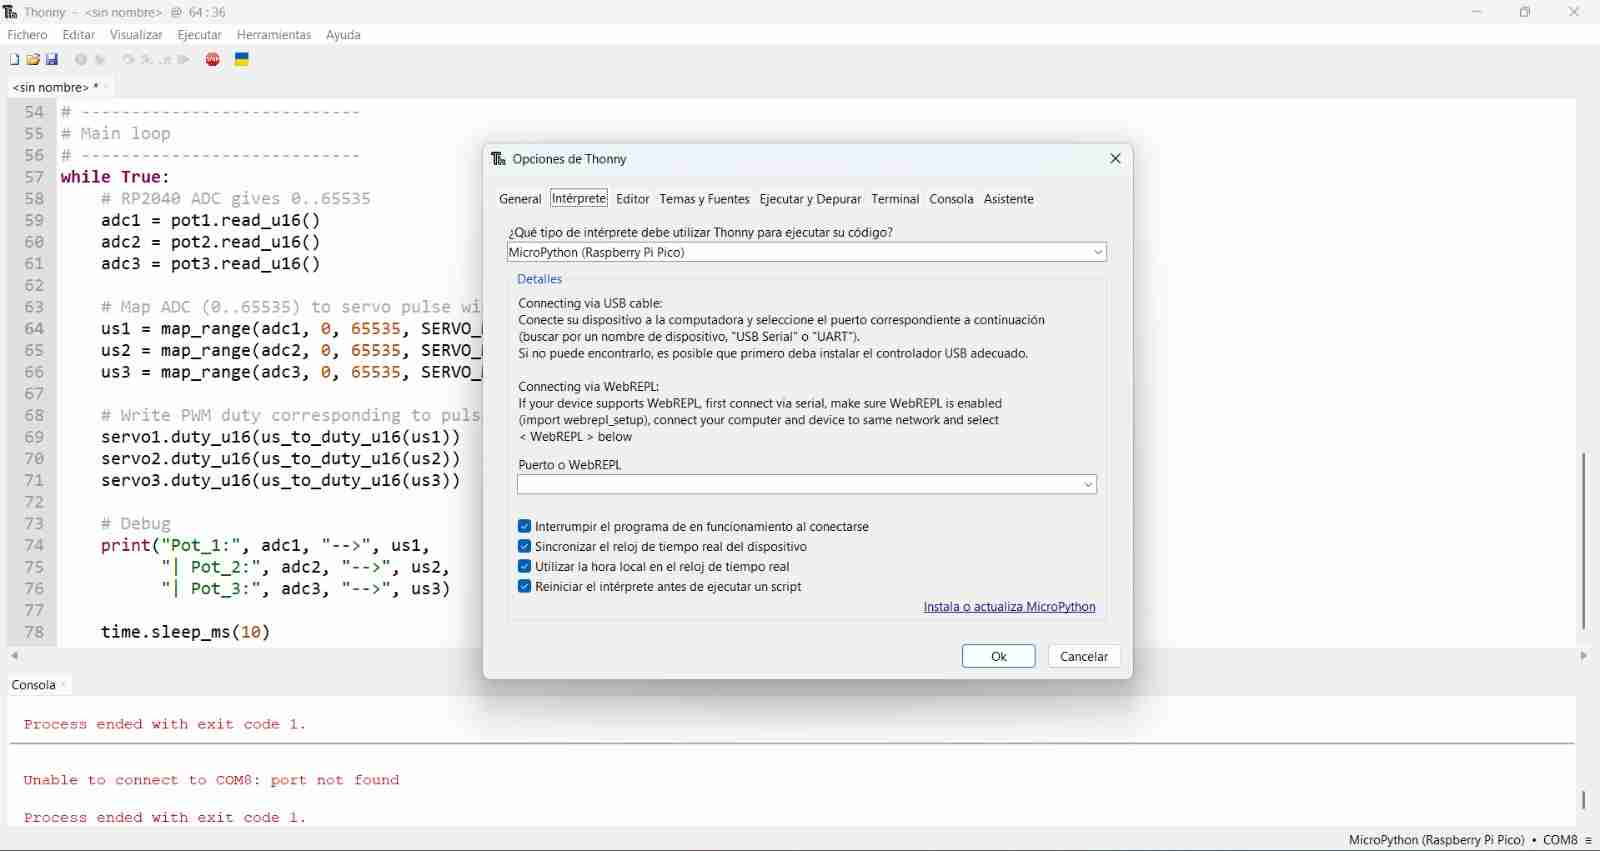The height and width of the screenshot is (851, 1600).
Task: Click the open file folder icon
Action: point(33,60)
